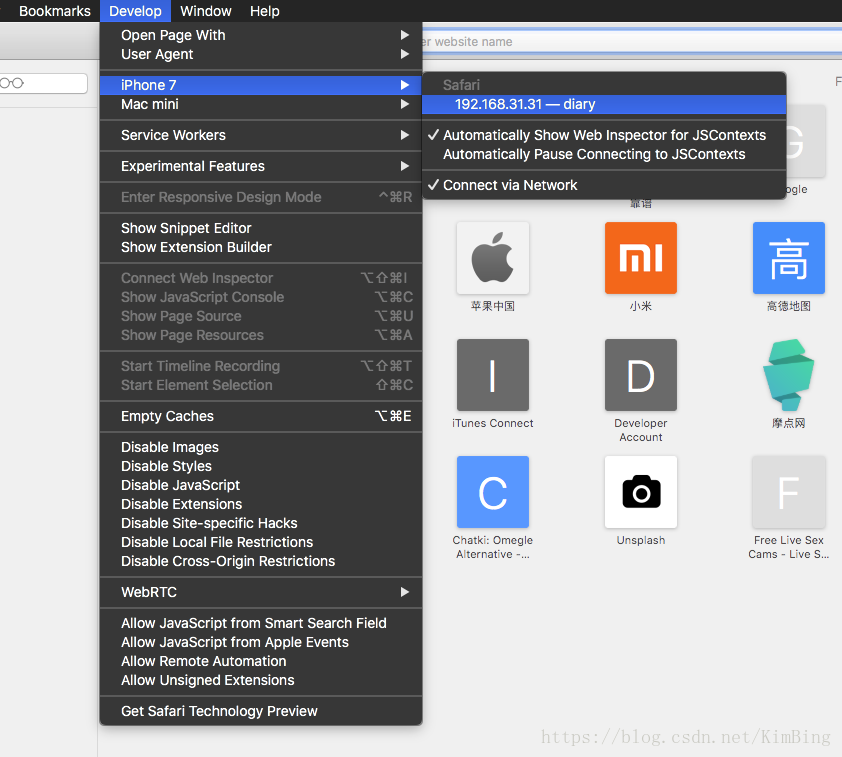The width and height of the screenshot is (842, 757).
Task: Open the Bookmarks menu
Action: pyautogui.click(x=55, y=11)
